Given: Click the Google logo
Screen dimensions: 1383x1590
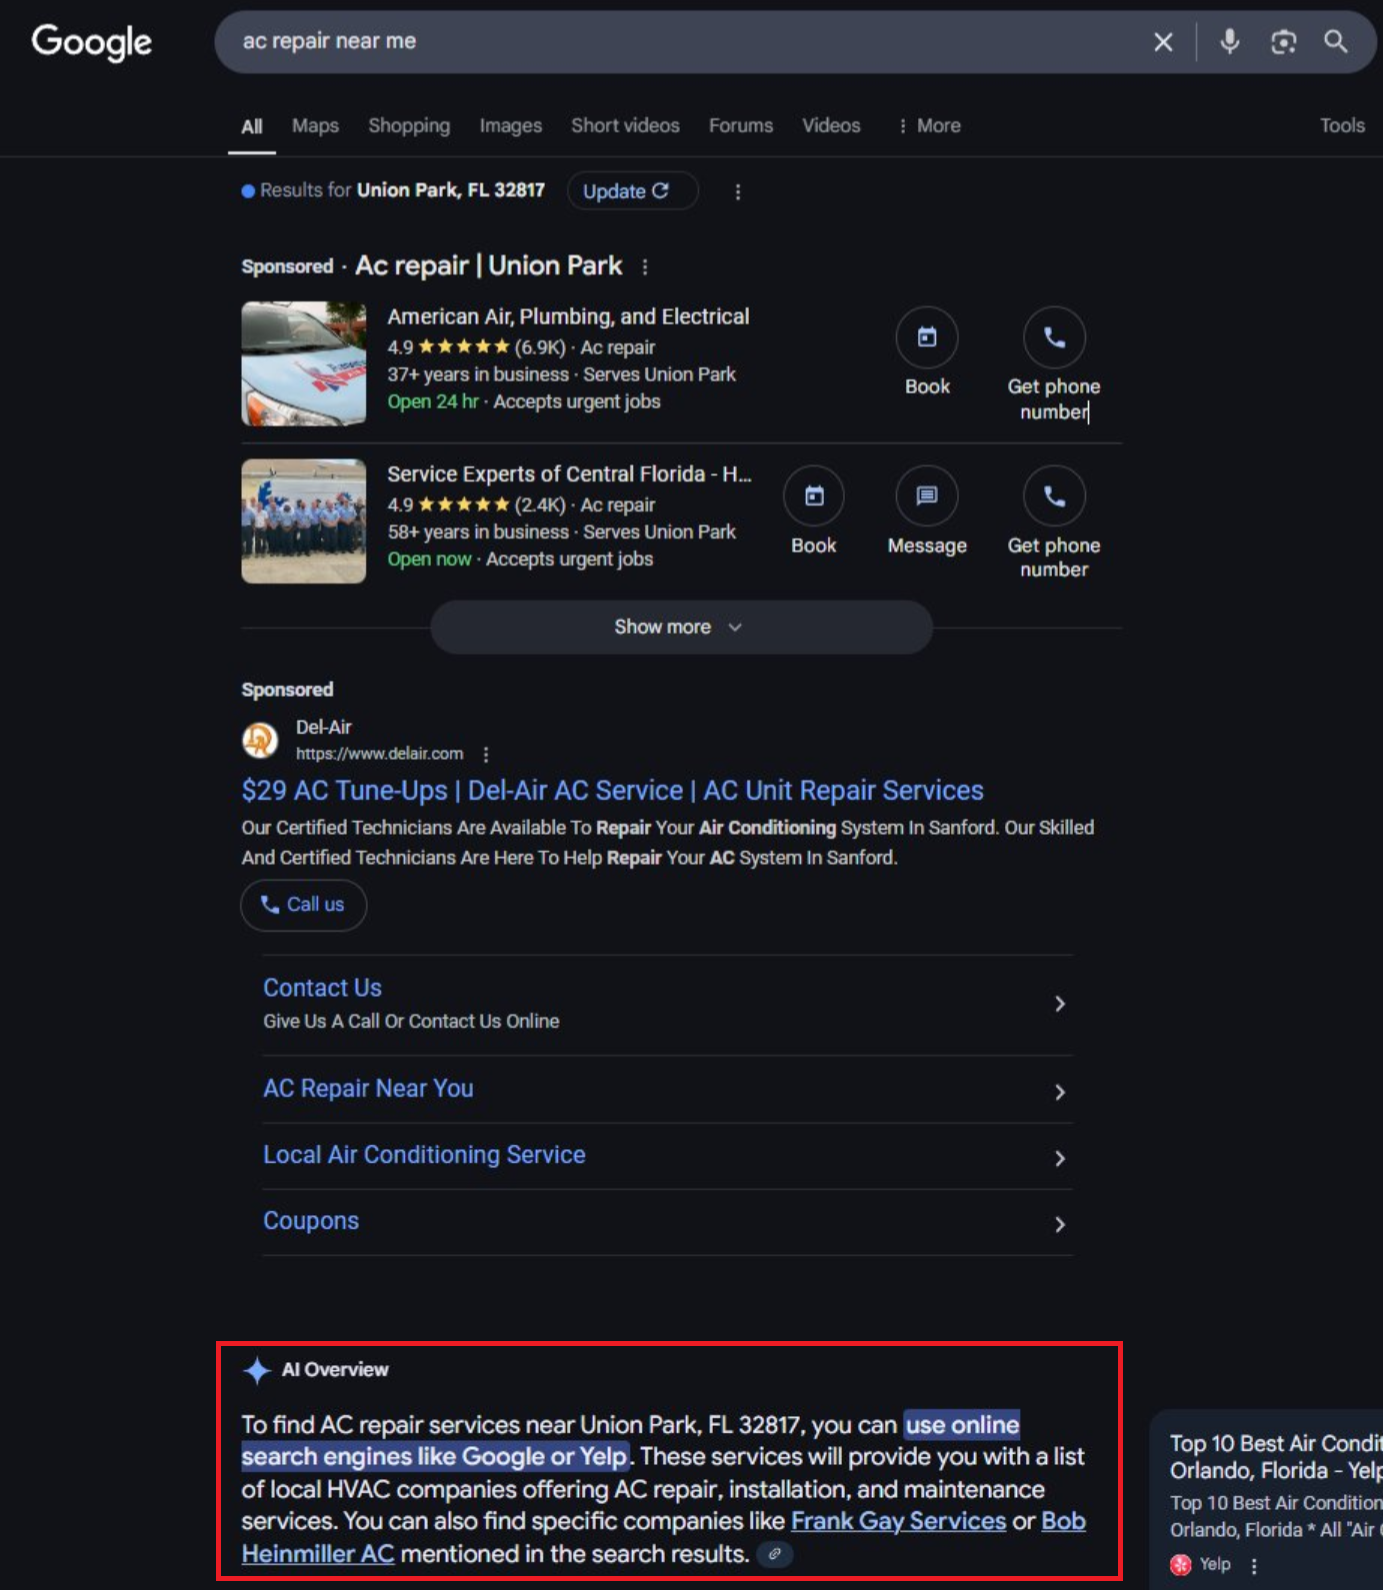Looking at the screenshot, I should pyautogui.click(x=92, y=42).
